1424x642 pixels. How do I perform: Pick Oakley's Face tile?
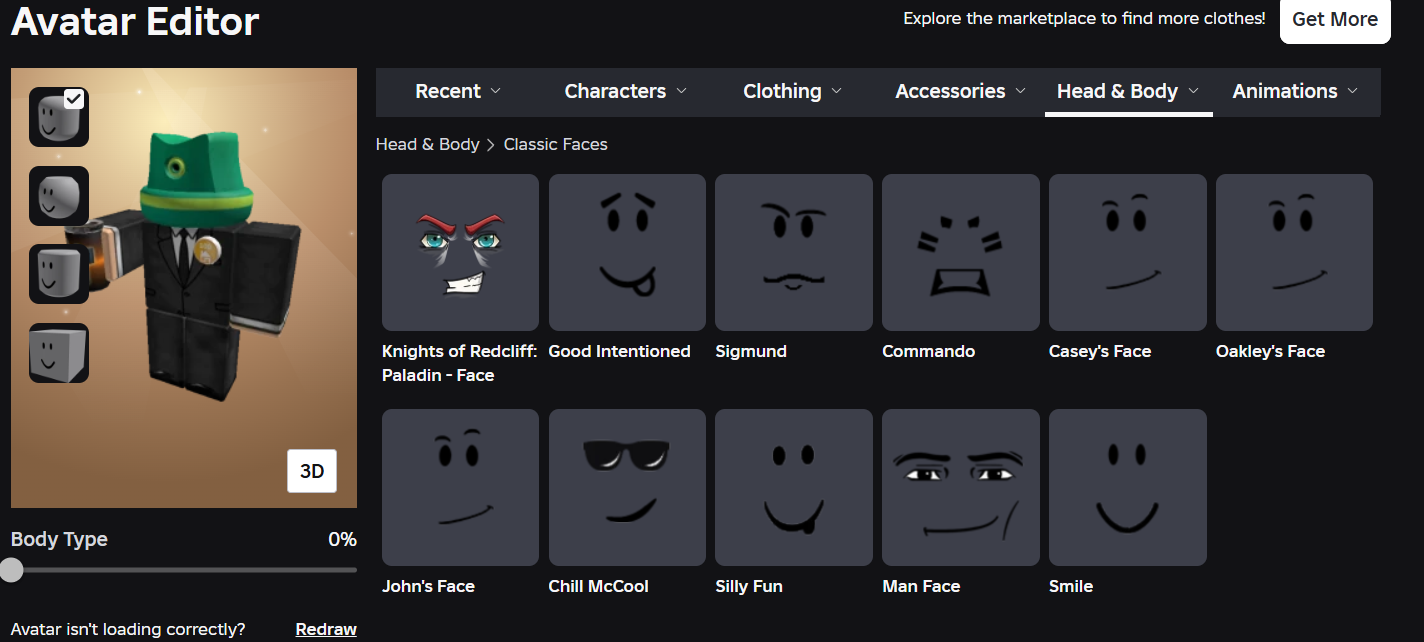[x=1294, y=252]
